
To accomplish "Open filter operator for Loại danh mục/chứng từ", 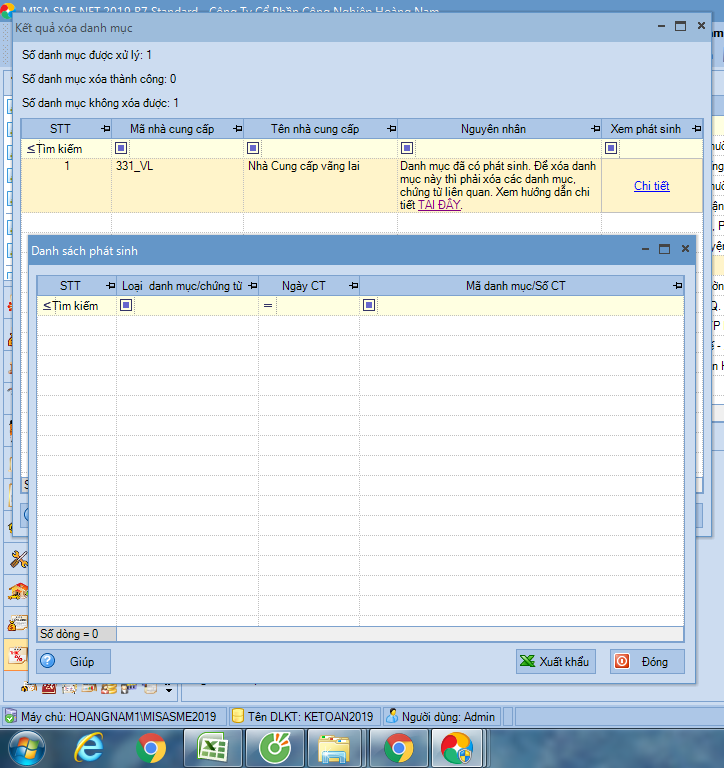I will pos(126,305).
